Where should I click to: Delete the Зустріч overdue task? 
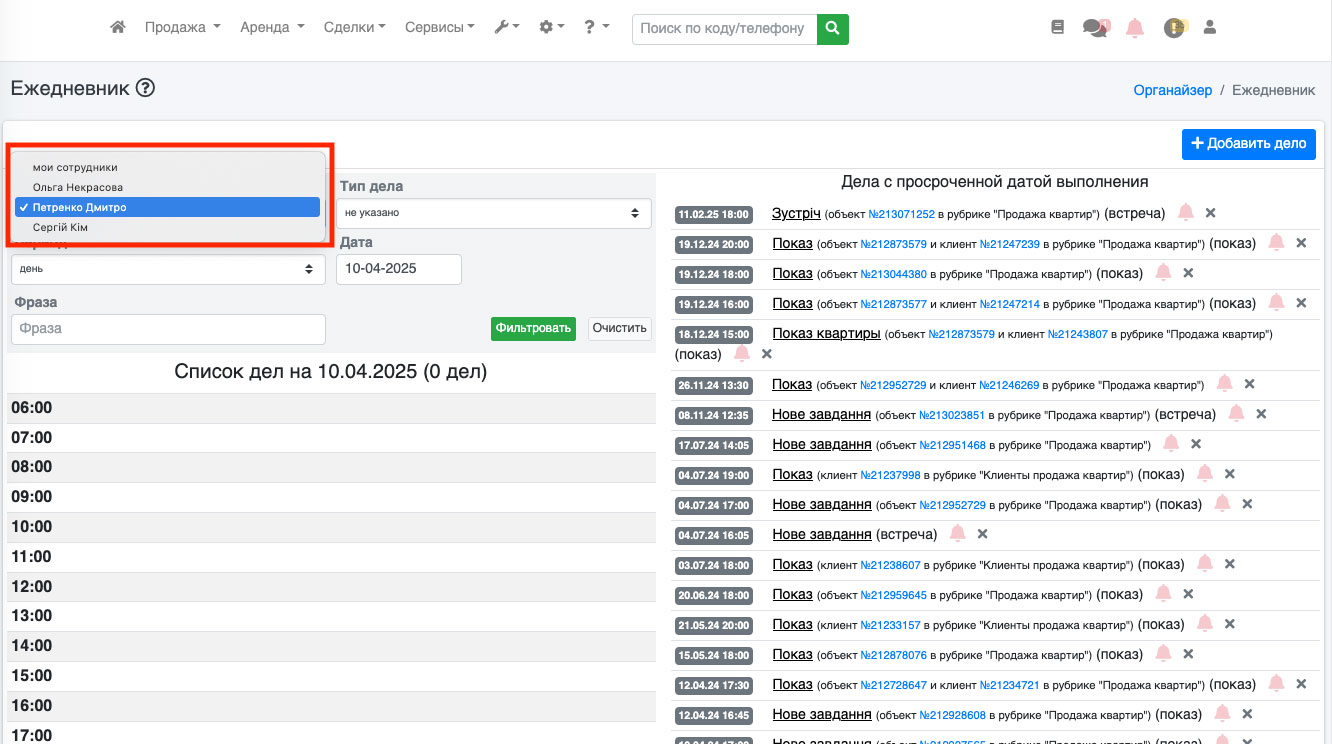[x=1210, y=213]
